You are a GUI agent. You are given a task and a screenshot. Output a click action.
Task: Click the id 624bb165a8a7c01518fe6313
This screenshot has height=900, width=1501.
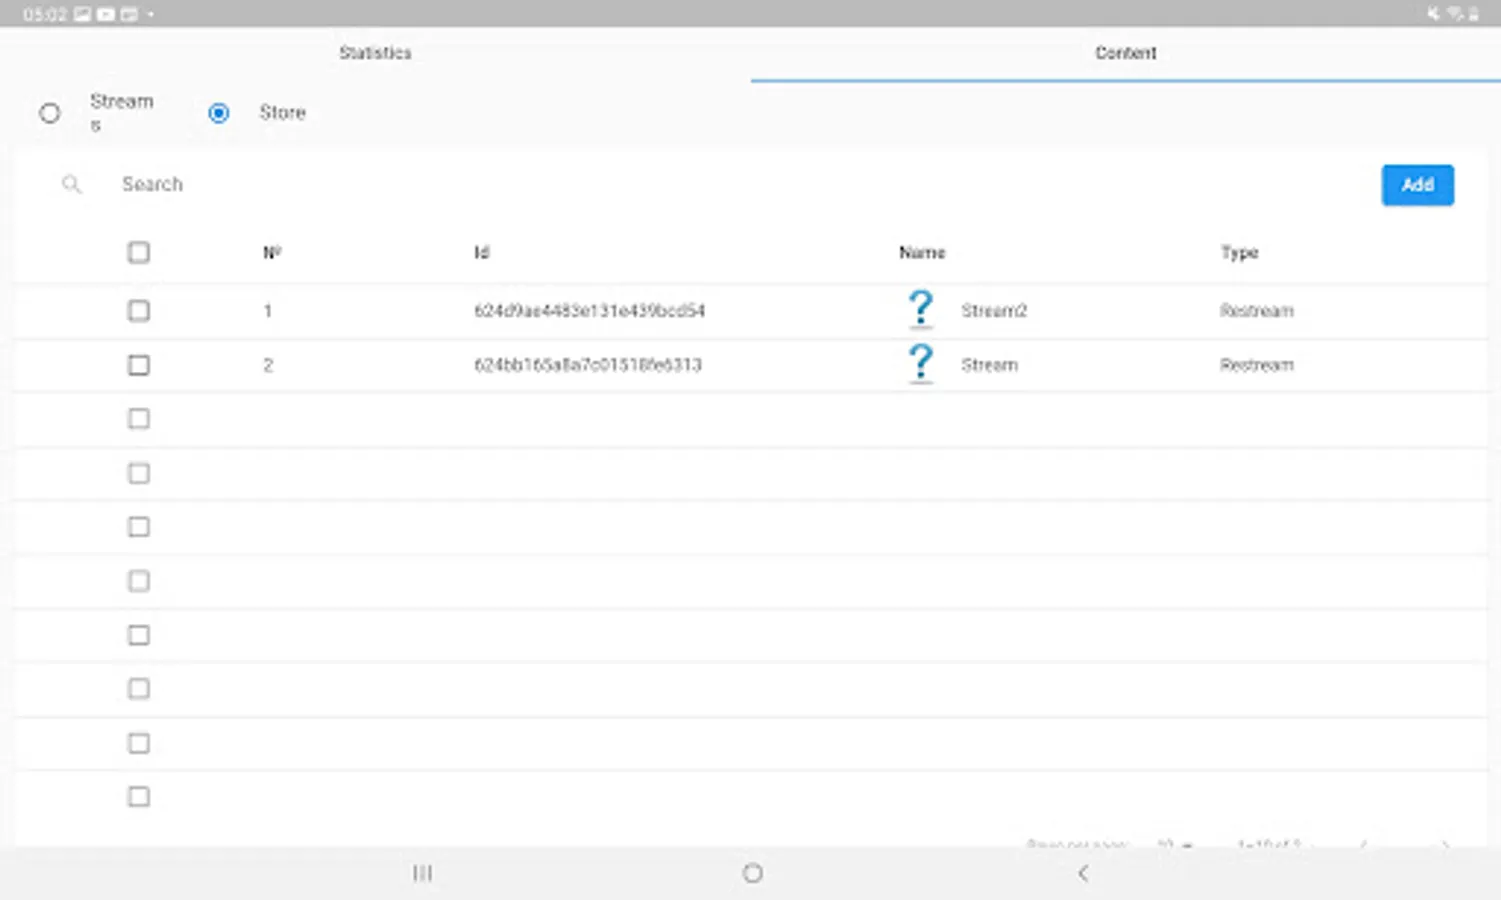click(x=587, y=365)
